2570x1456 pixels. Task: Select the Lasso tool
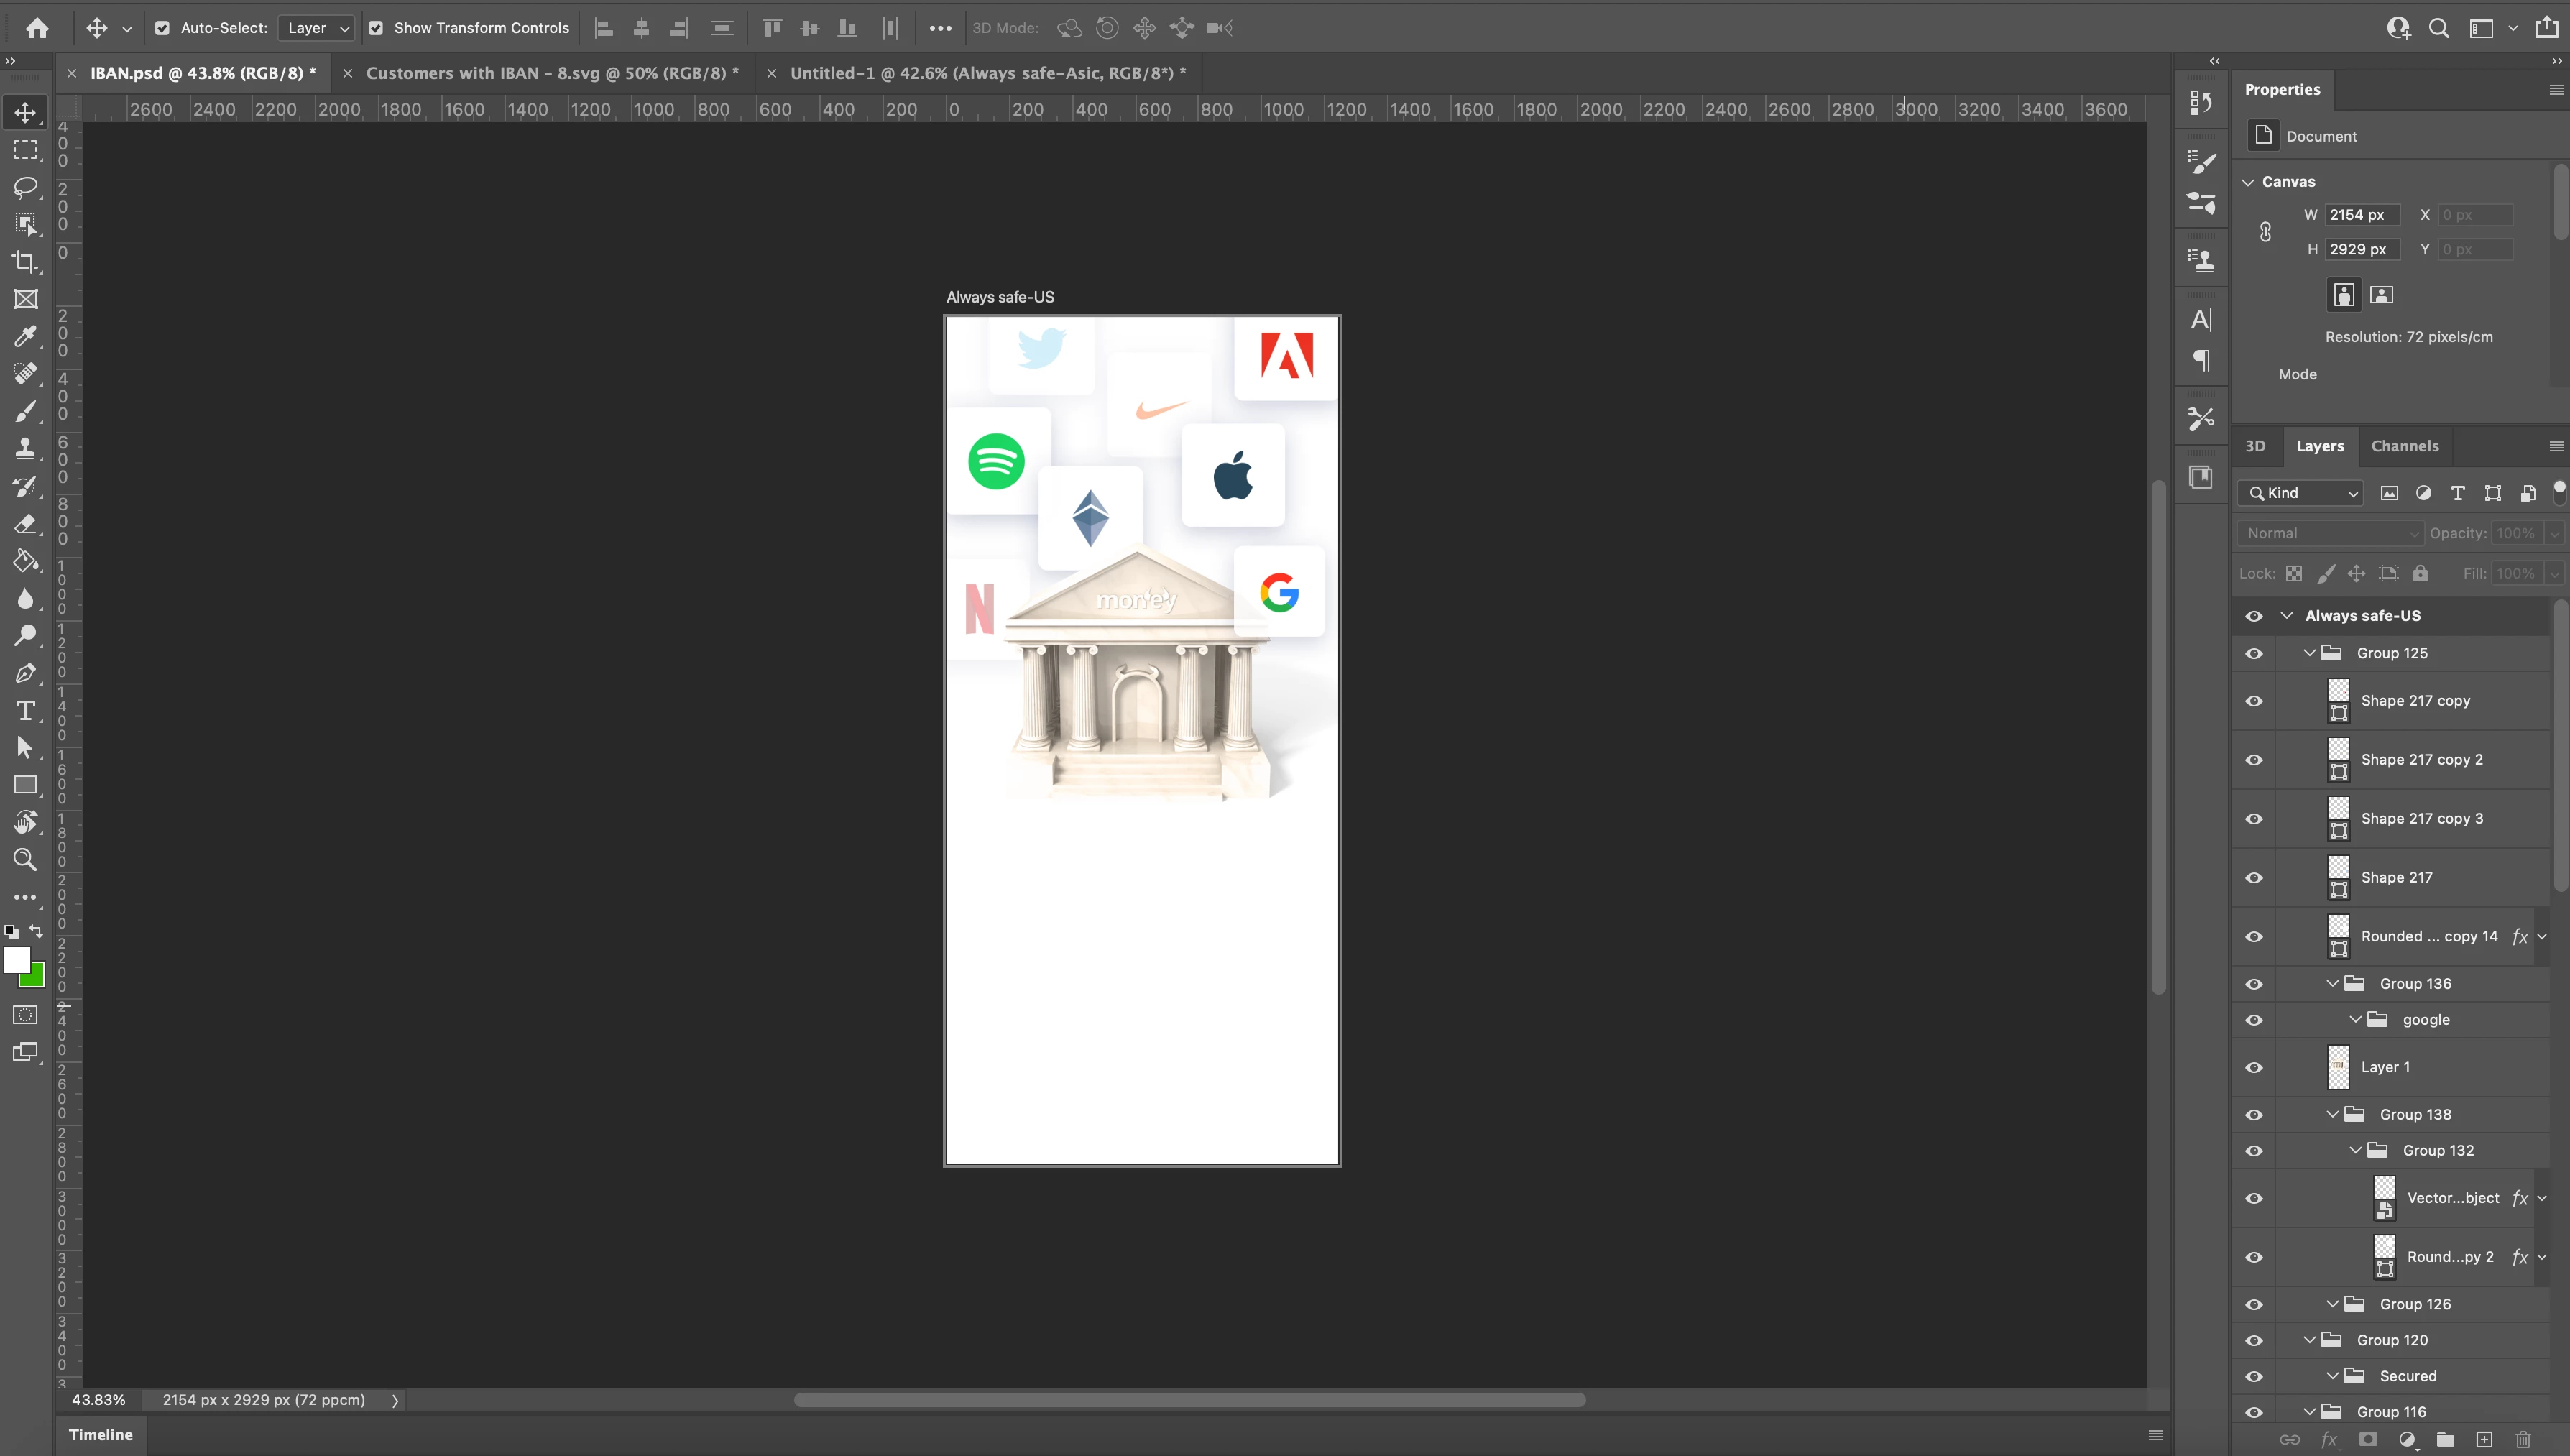(x=25, y=187)
